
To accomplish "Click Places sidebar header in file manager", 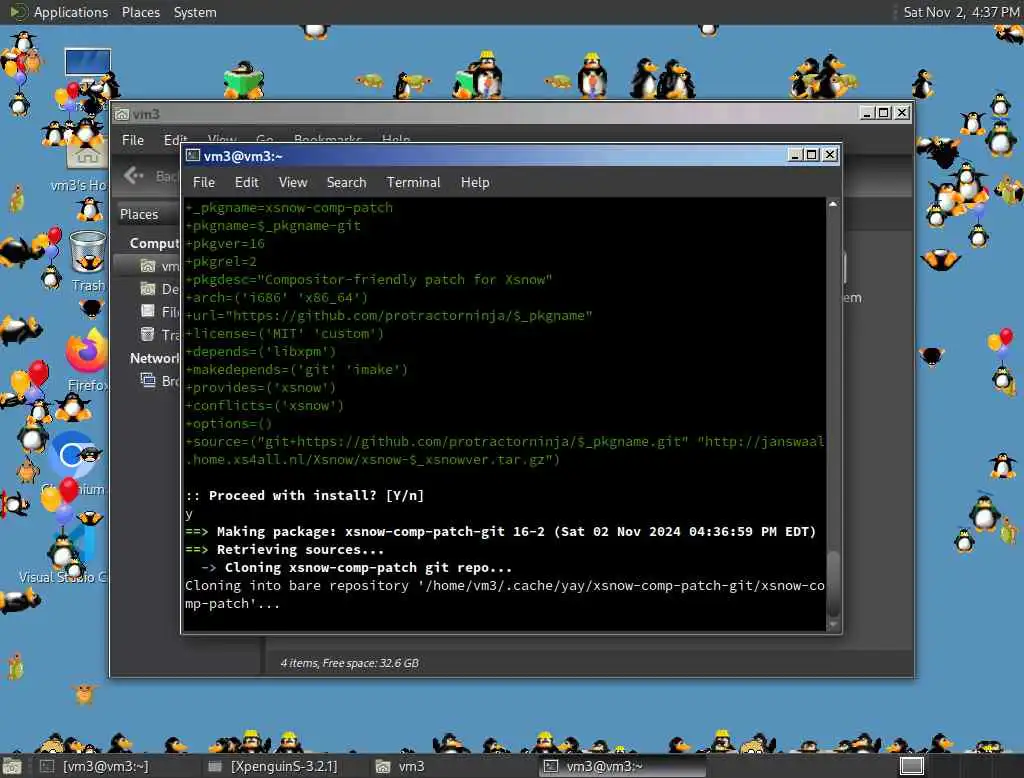I will [x=139, y=214].
